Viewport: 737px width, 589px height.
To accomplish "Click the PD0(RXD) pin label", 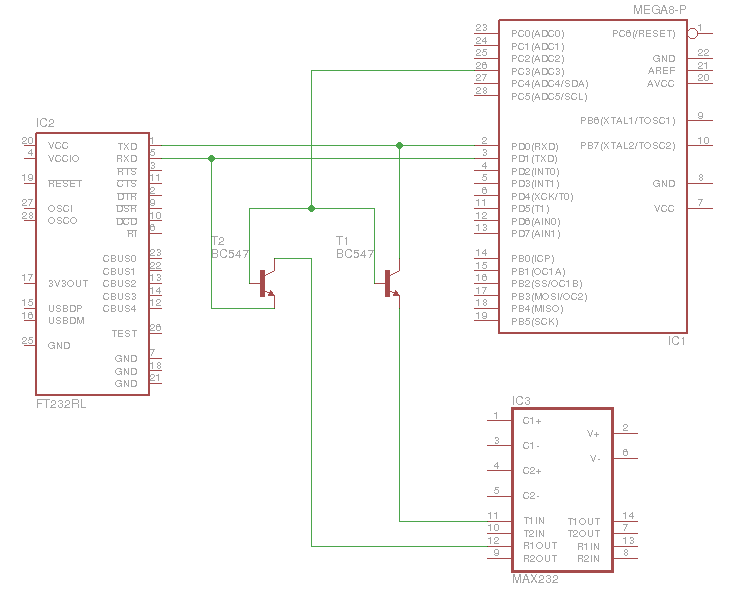I will click(535, 147).
